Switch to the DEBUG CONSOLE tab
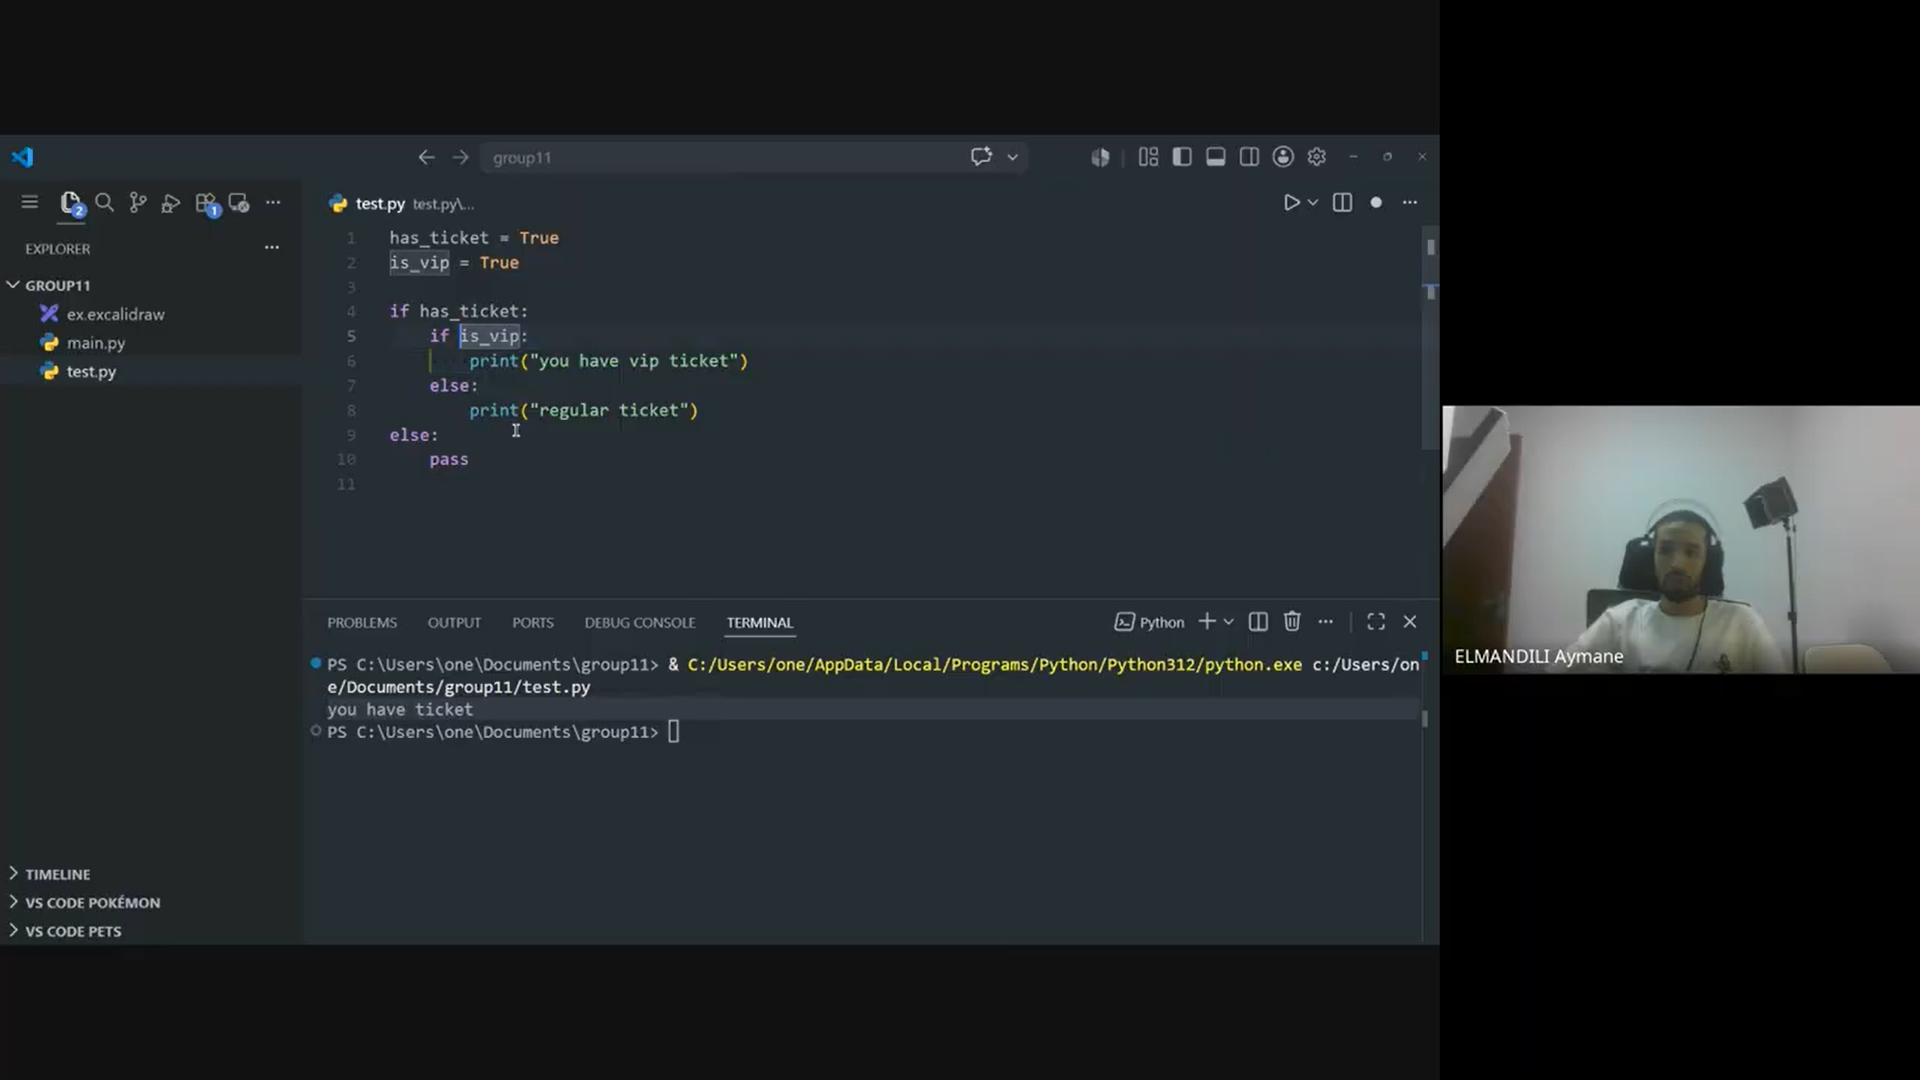Image resolution: width=1920 pixels, height=1080 pixels. [640, 623]
